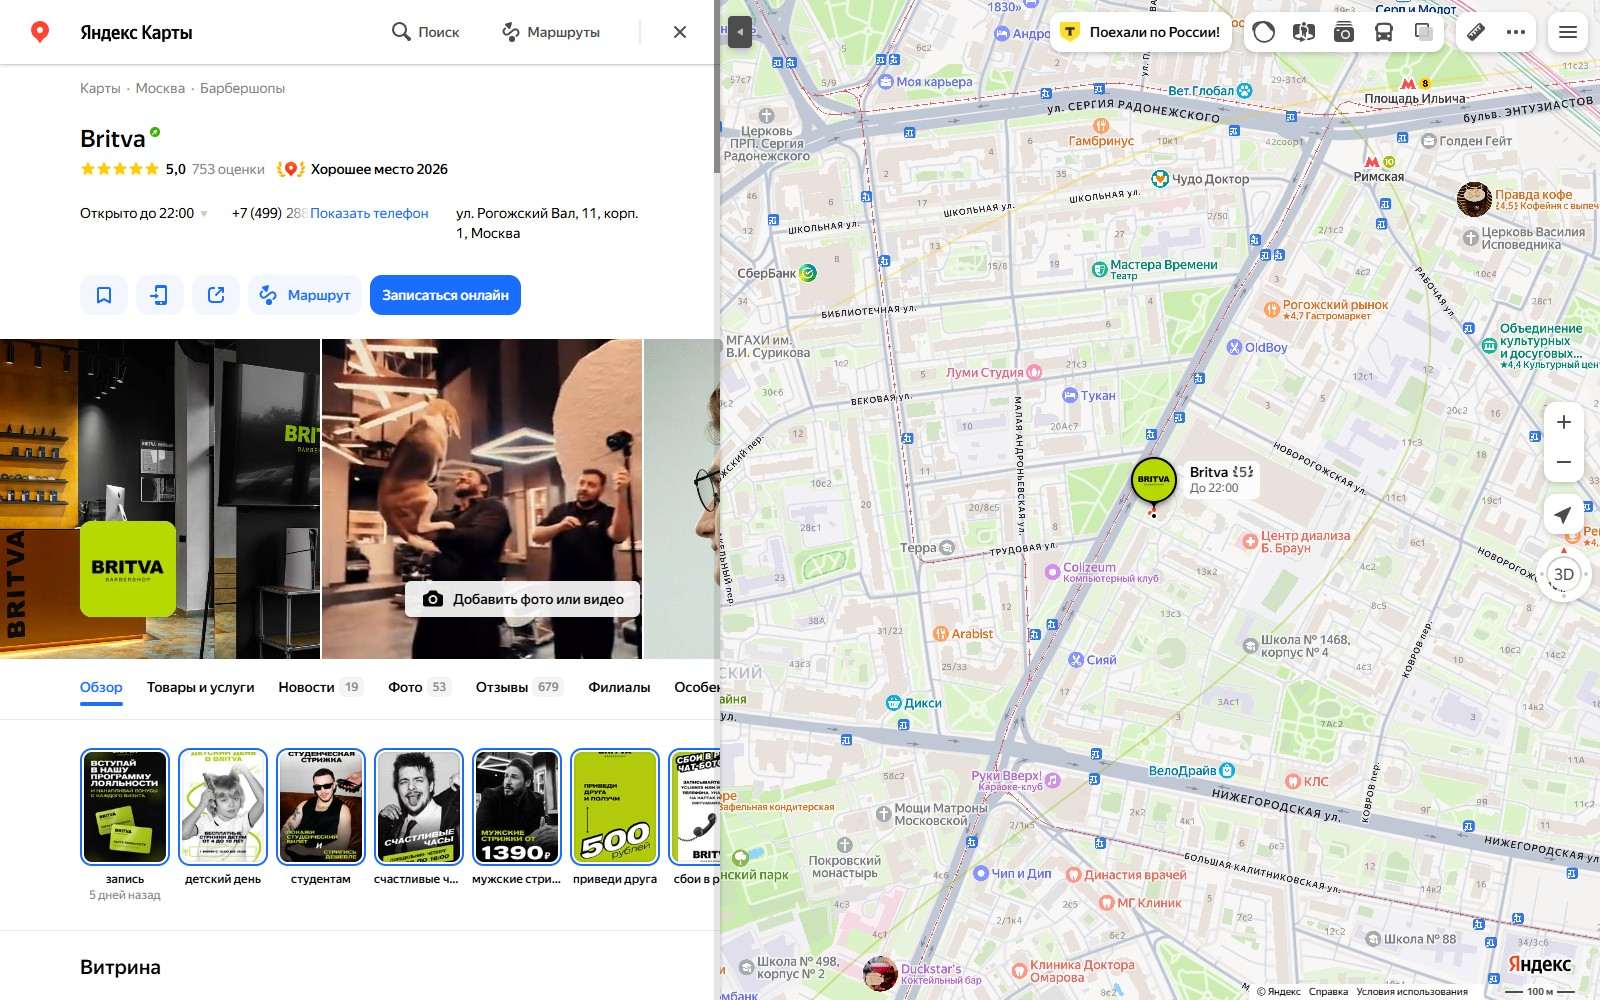Image resolution: width=1600 pixels, height=1000 pixels.
Task: Zoom out with the minus button
Action: pos(1564,462)
